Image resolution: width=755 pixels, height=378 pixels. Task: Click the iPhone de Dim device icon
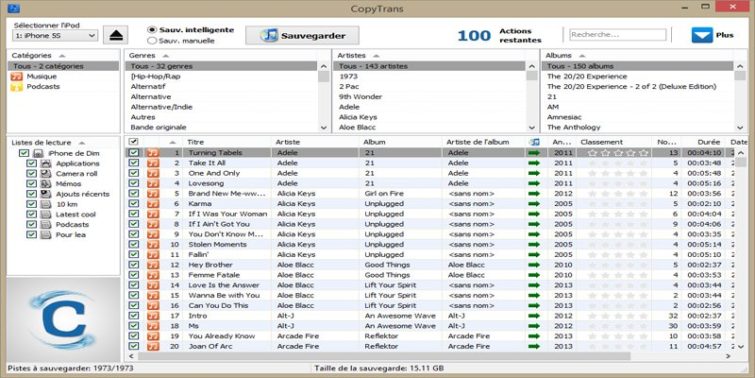pos(39,153)
